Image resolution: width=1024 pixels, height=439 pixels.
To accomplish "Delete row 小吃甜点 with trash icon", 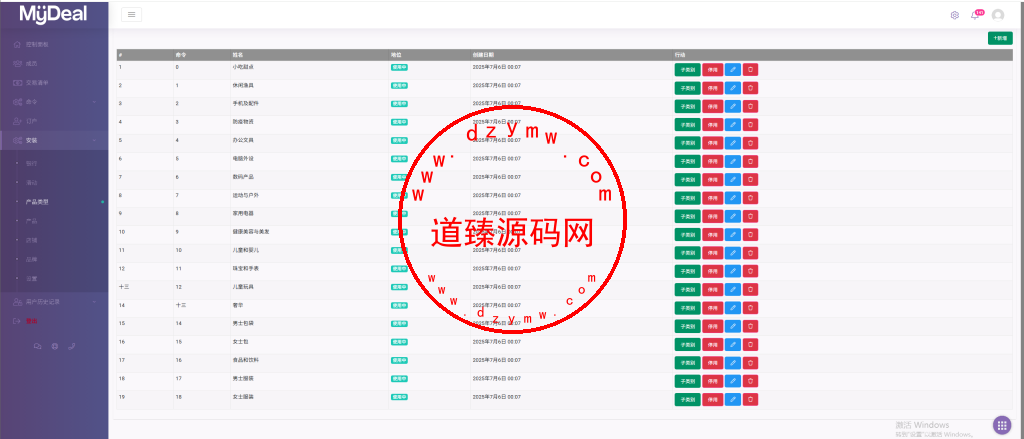I will 750,69.
